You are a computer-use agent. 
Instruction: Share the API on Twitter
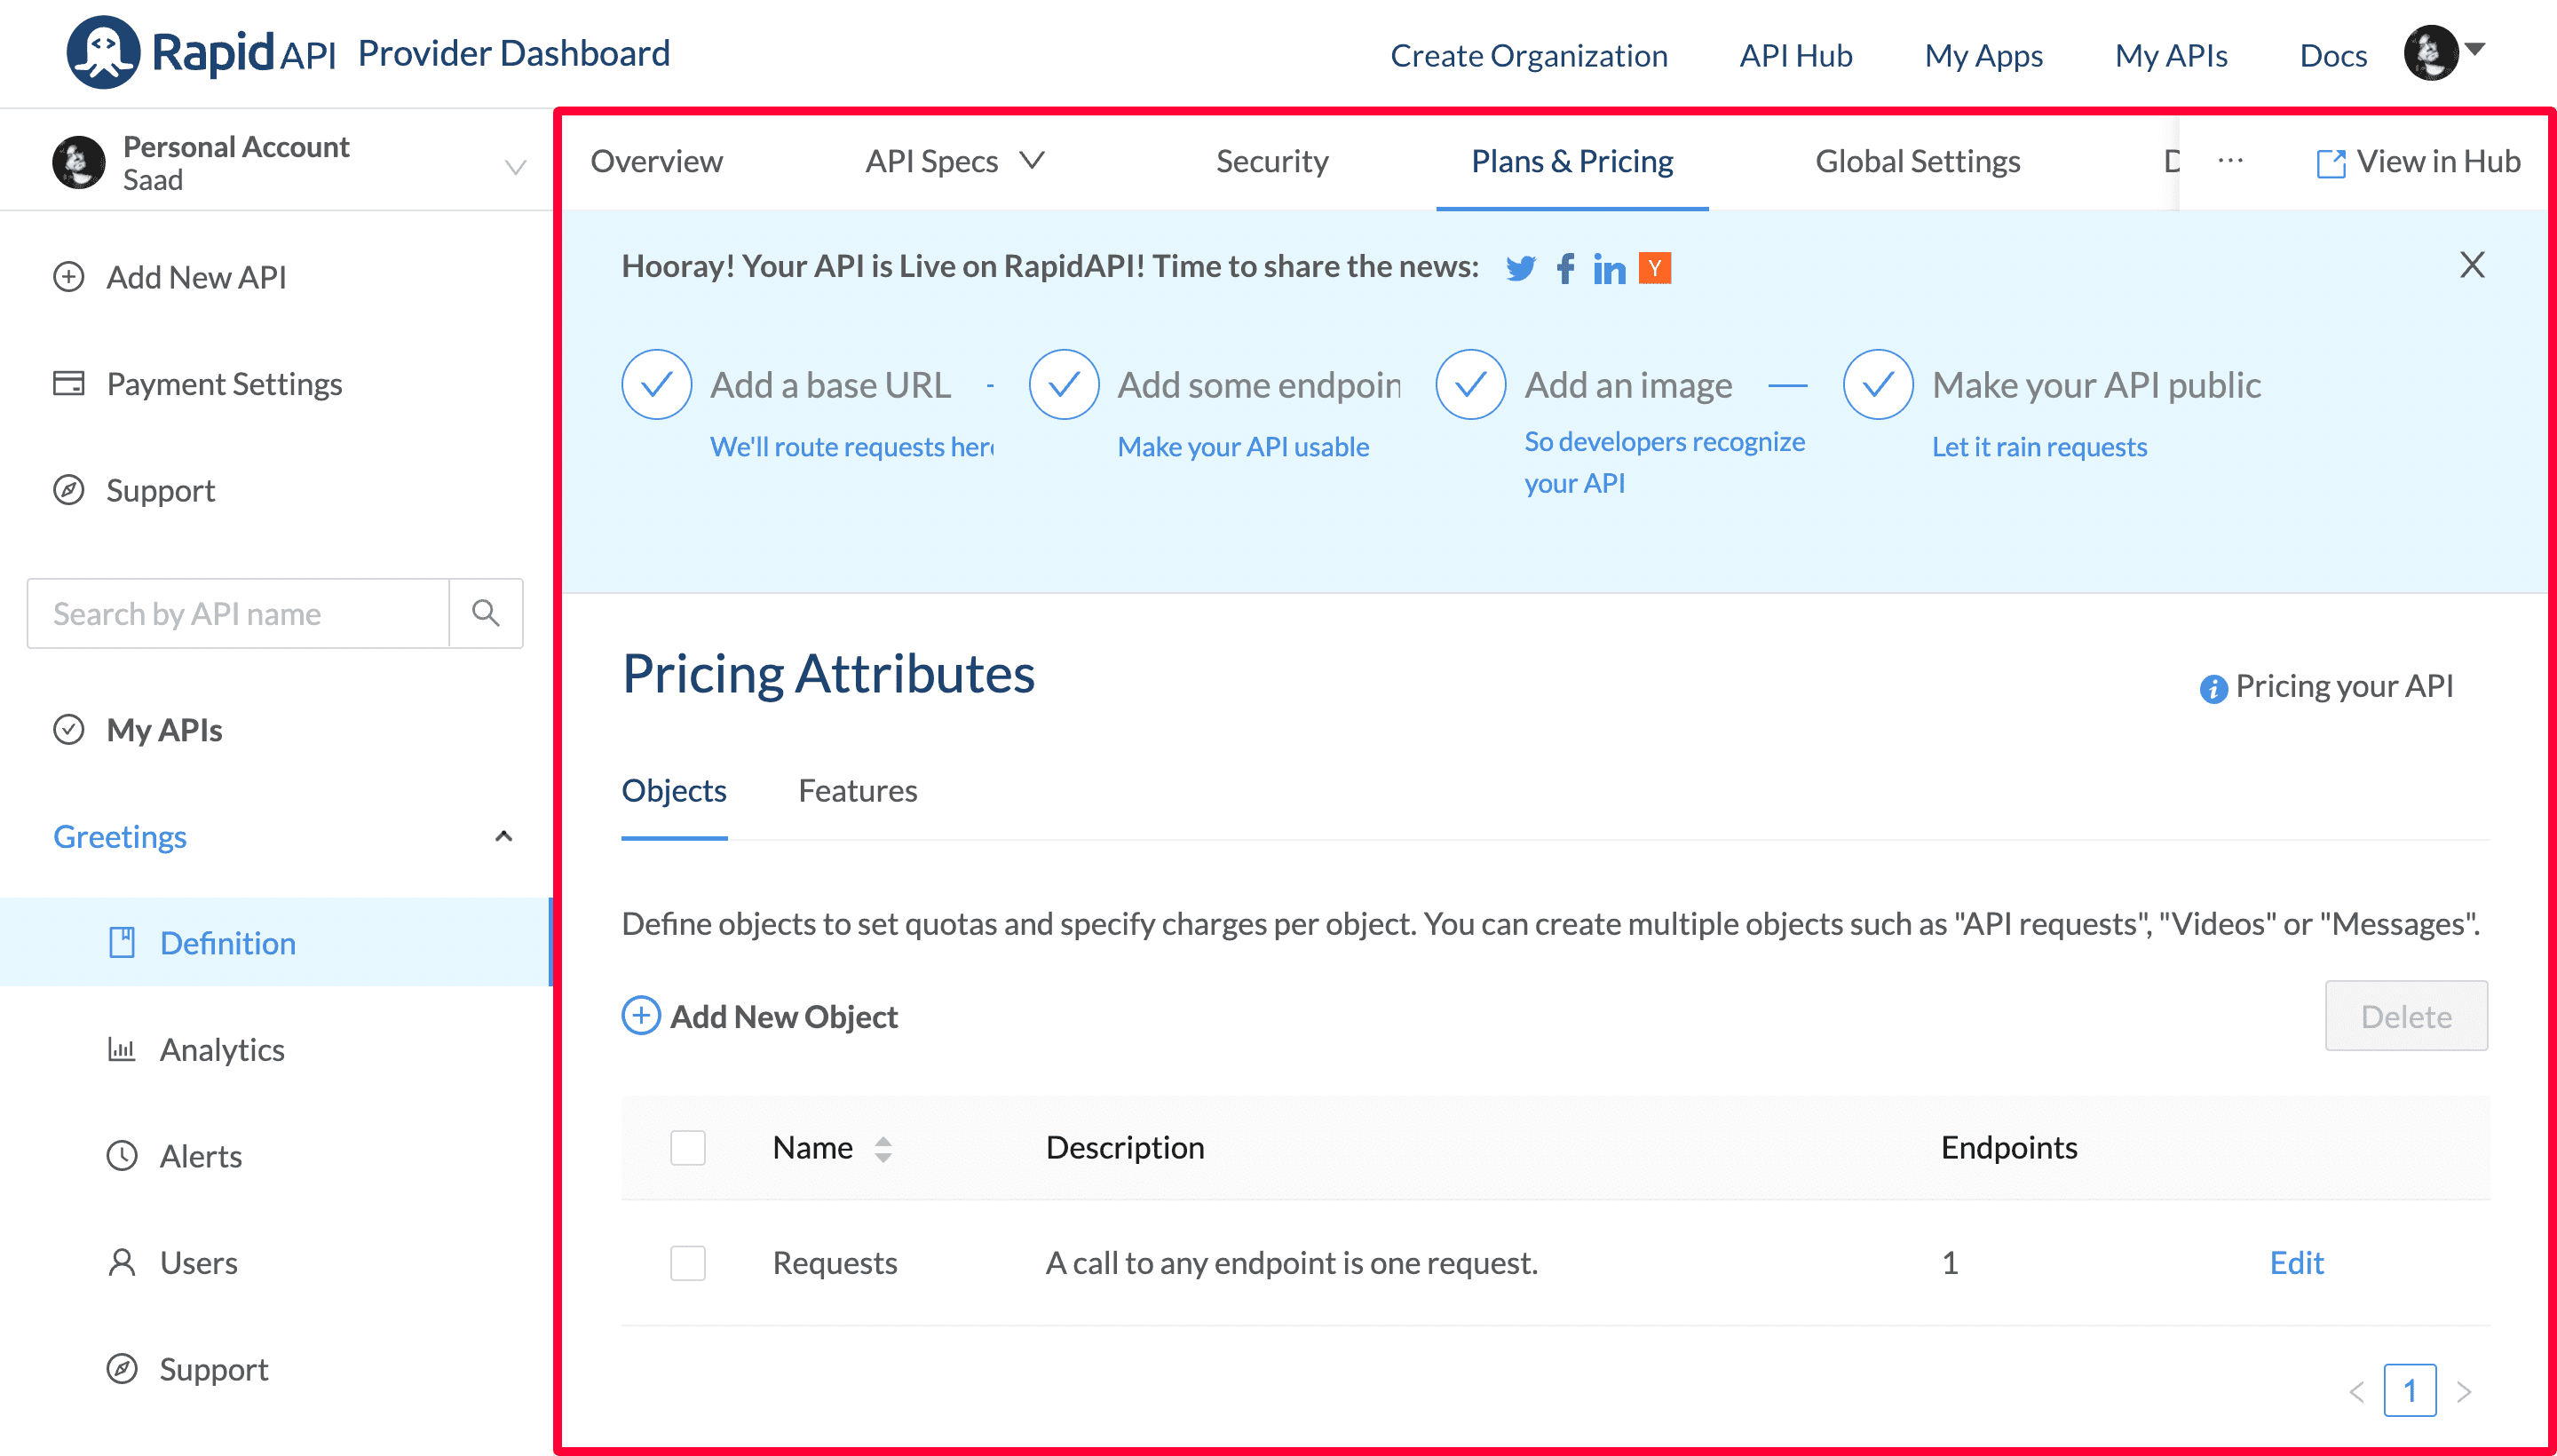click(1520, 268)
